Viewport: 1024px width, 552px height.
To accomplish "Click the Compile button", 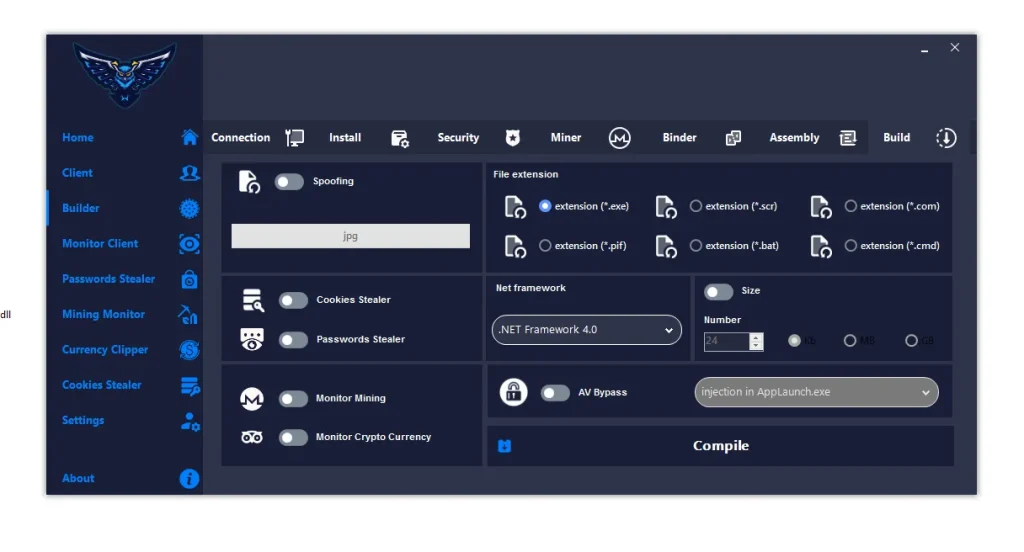I will coord(720,446).
